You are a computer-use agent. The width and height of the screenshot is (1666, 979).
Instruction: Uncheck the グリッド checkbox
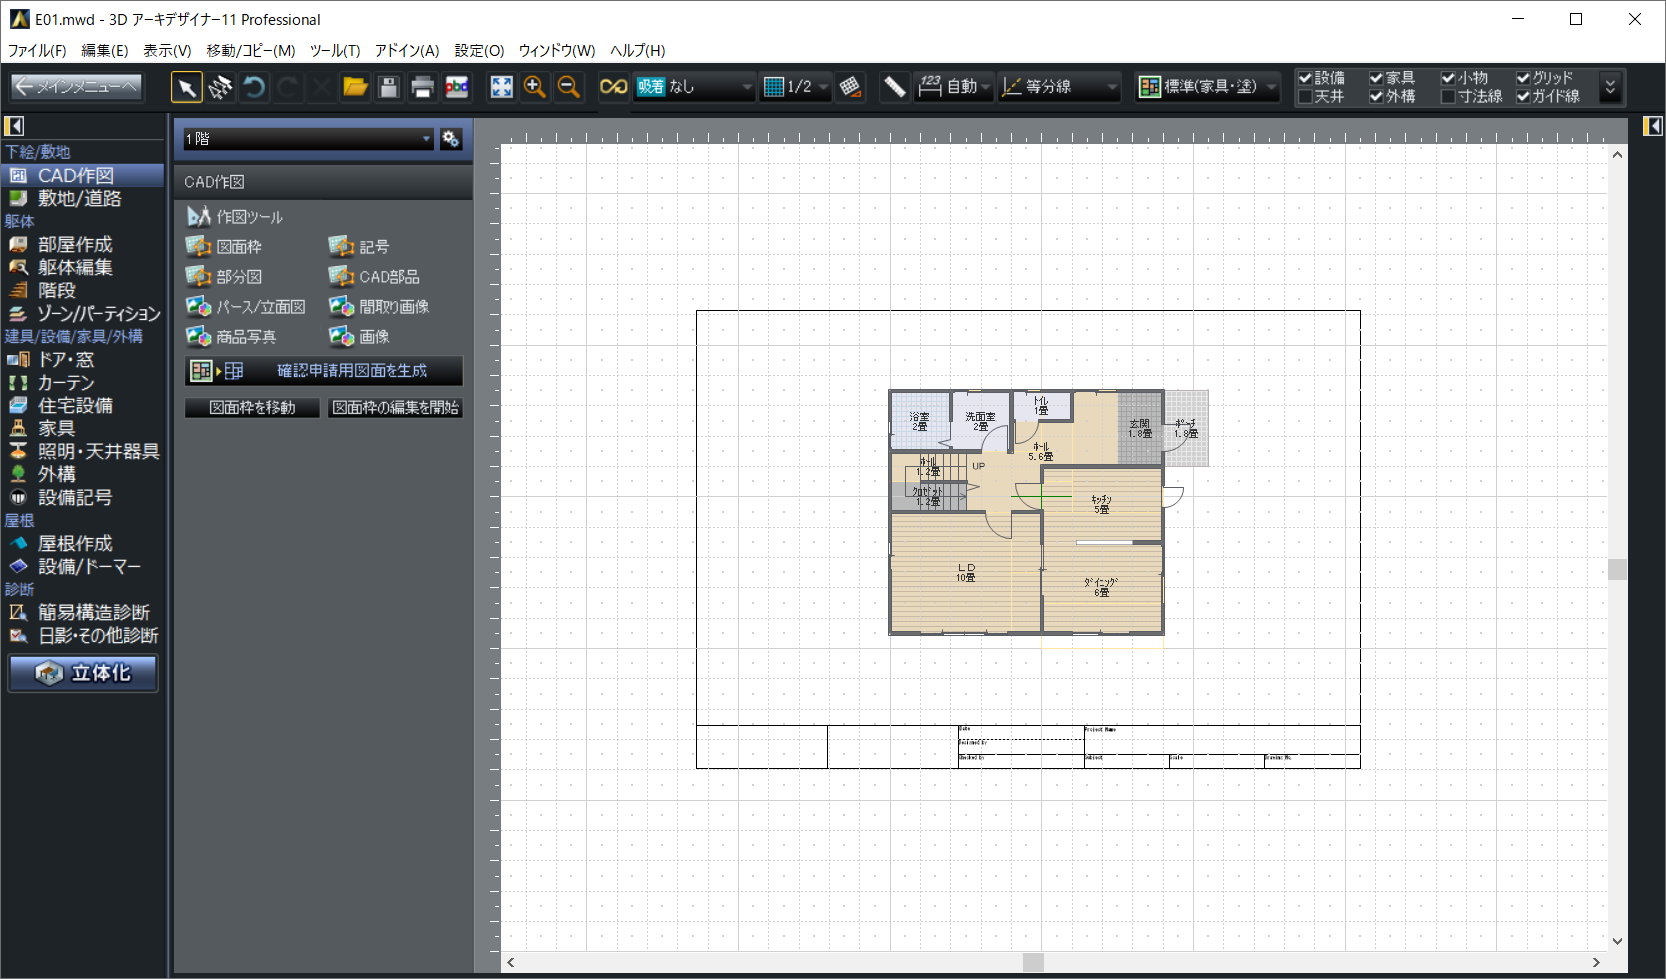(x=1523, y=78)
